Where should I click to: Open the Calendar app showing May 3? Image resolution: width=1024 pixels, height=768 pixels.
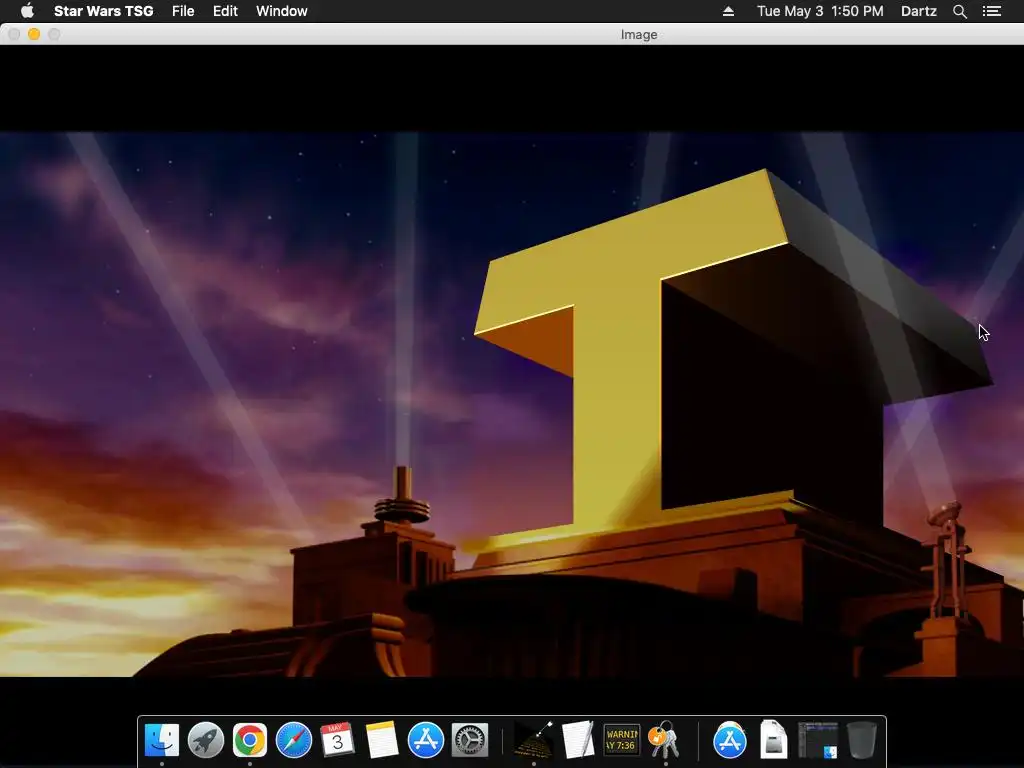click(338, 740)
